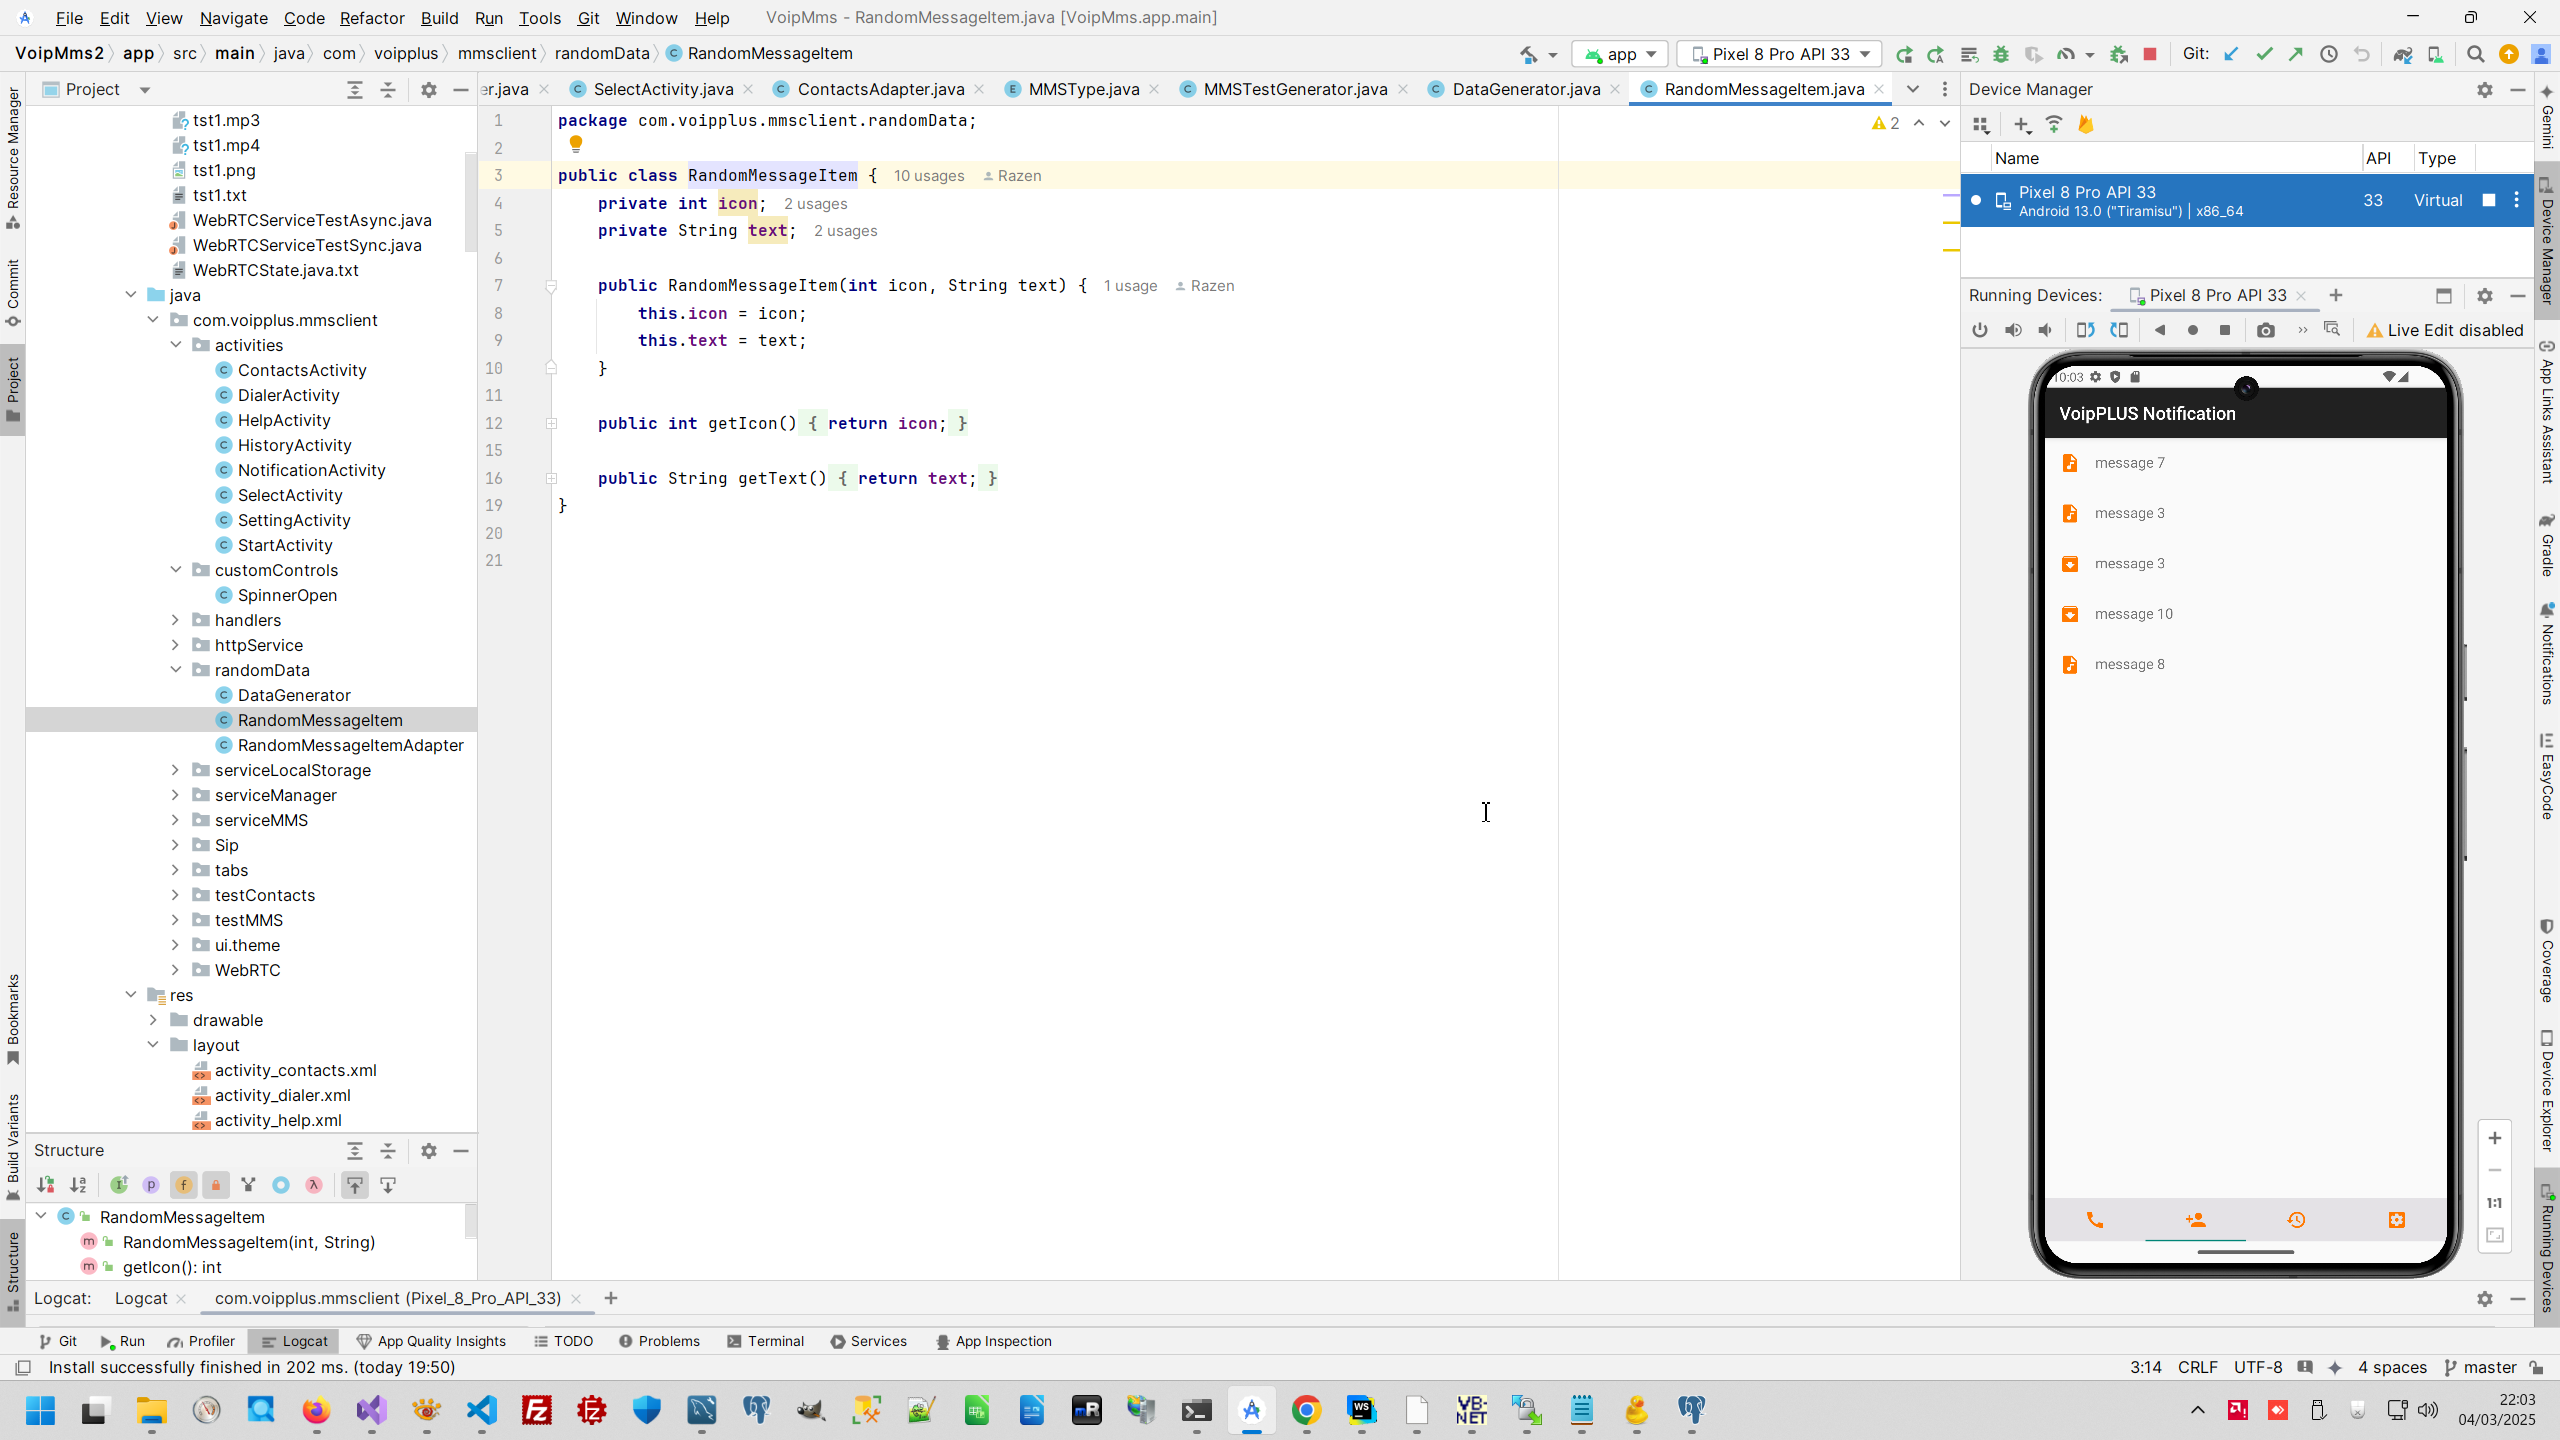Tap message 10 in emulator list
Viewport: 2560px width, 1440px height.
tap(2133, 614)
